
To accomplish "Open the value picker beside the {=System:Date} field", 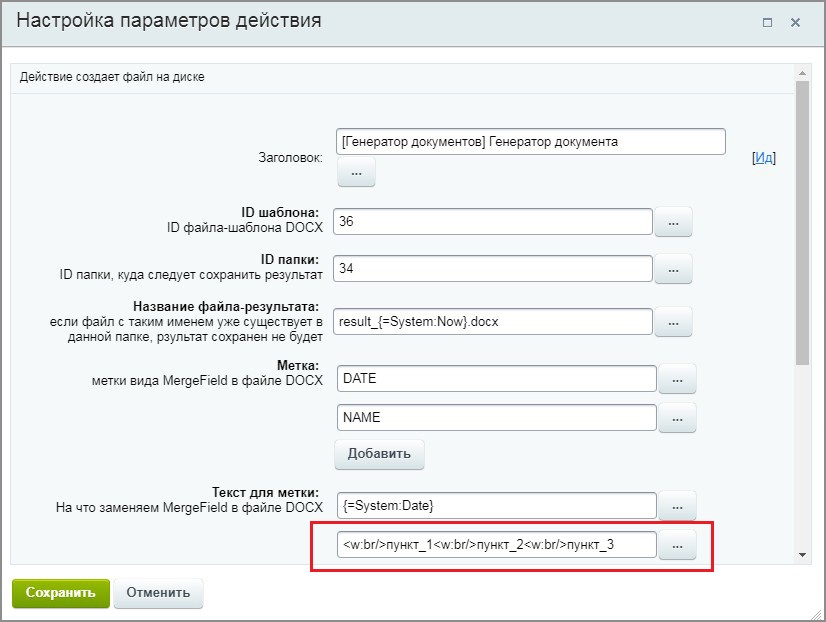I will tap(677, 506).
